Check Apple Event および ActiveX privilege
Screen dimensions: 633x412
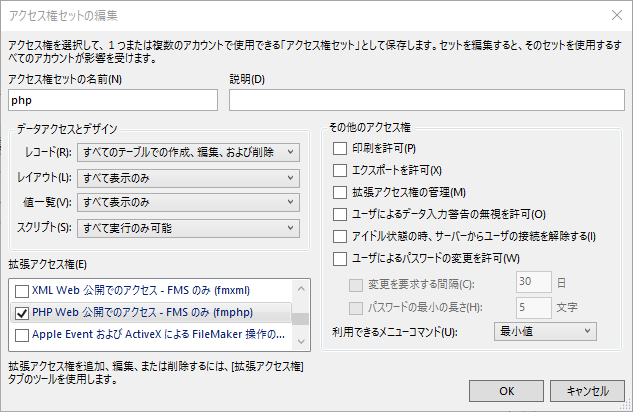pos(22,335)
